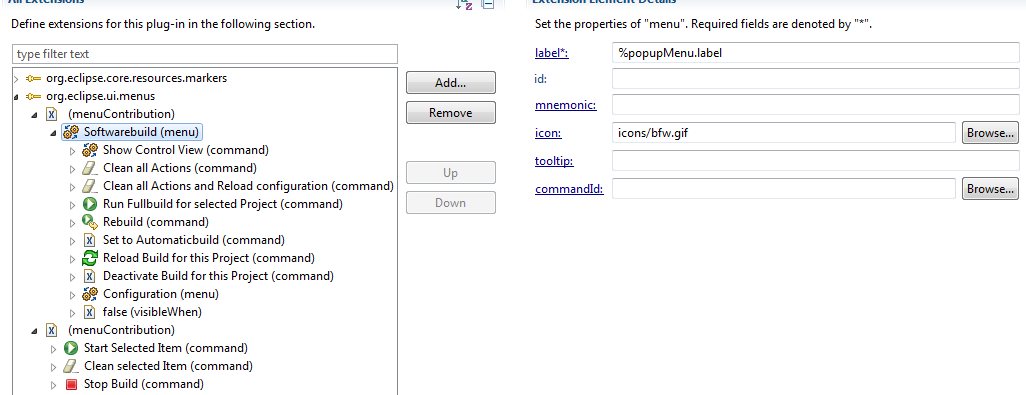Click the collapse all icon above the extensions tree
Screen dimensions: 1026x395
[487, 3]
